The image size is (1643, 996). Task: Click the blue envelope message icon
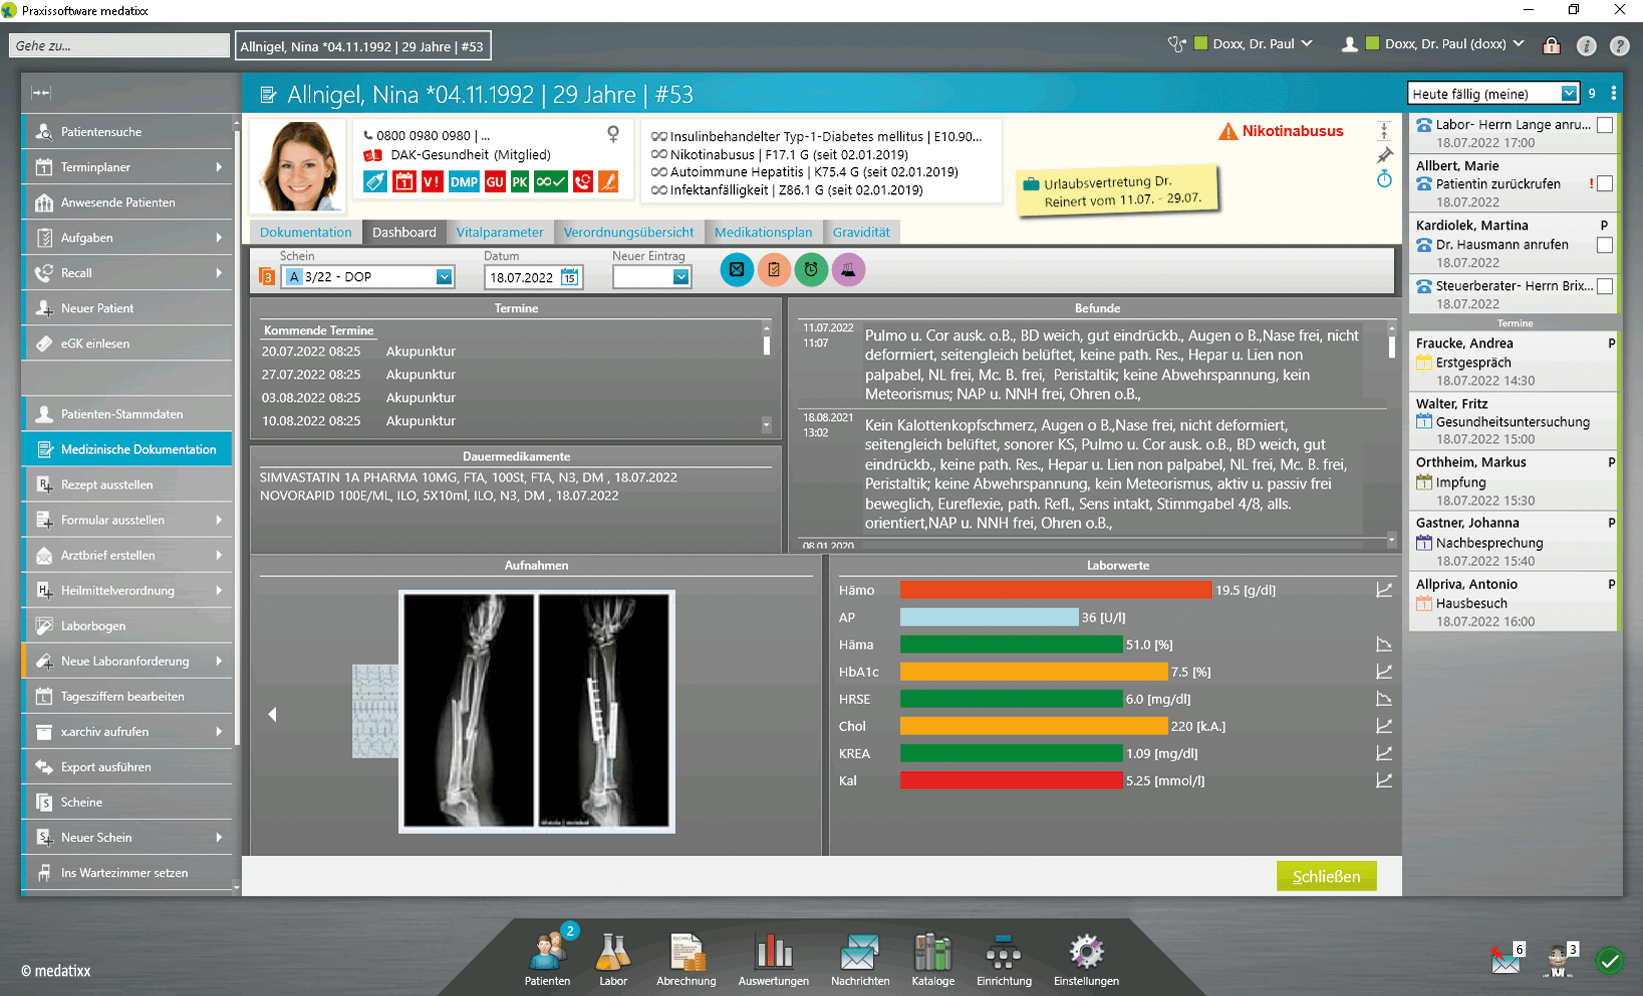[737, 270]
